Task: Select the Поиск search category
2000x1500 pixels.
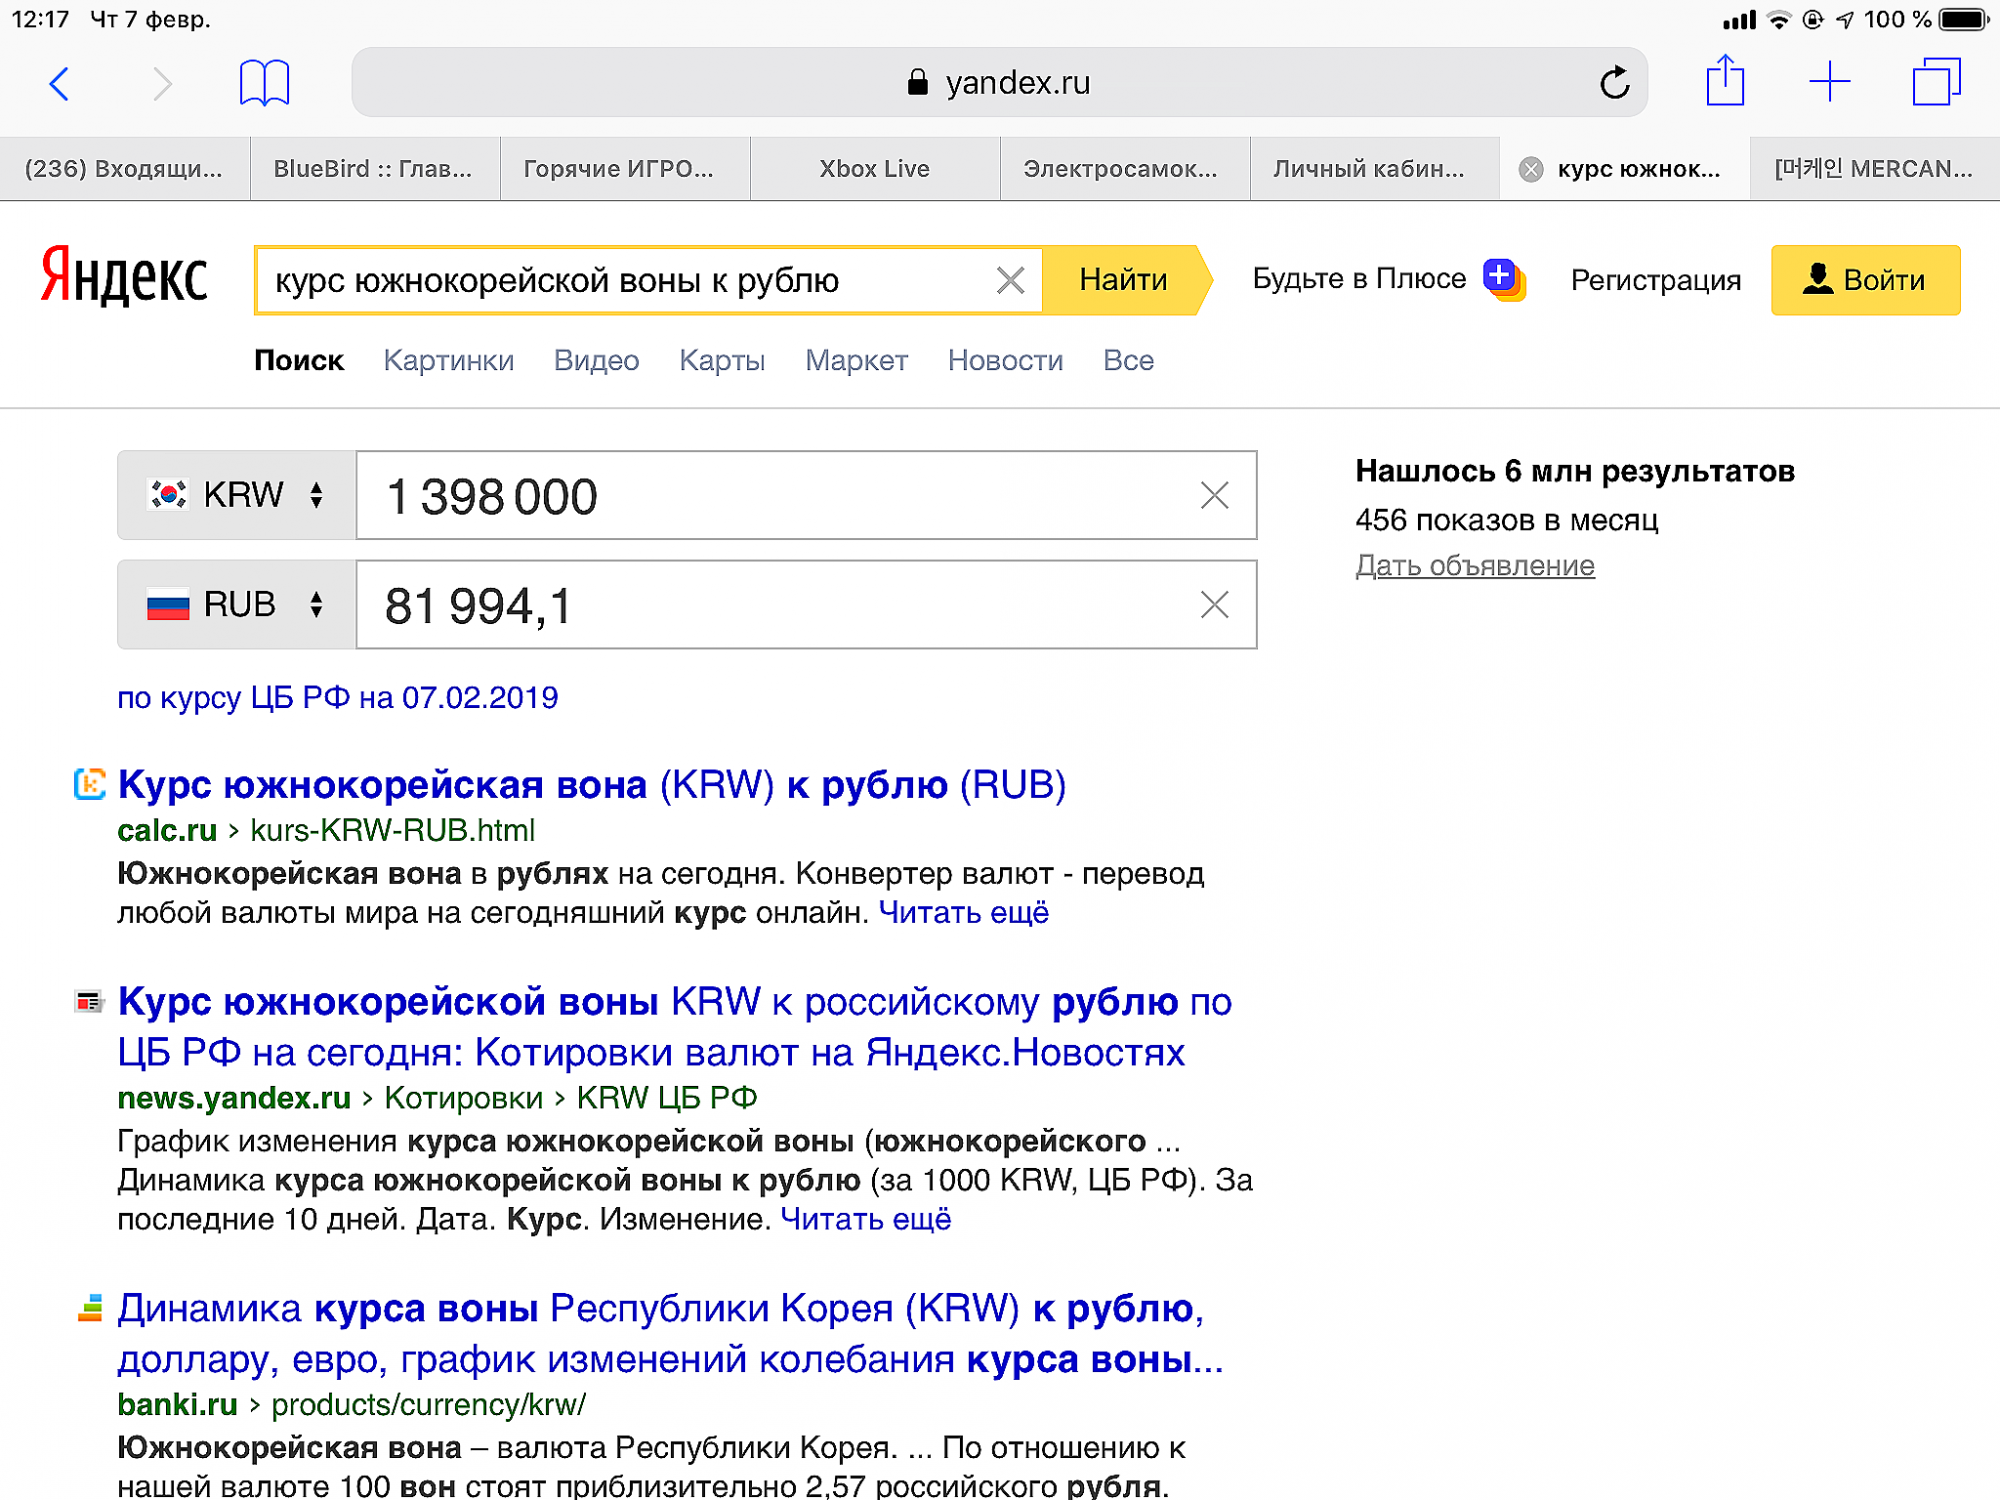Action: [x=299, y=360]
